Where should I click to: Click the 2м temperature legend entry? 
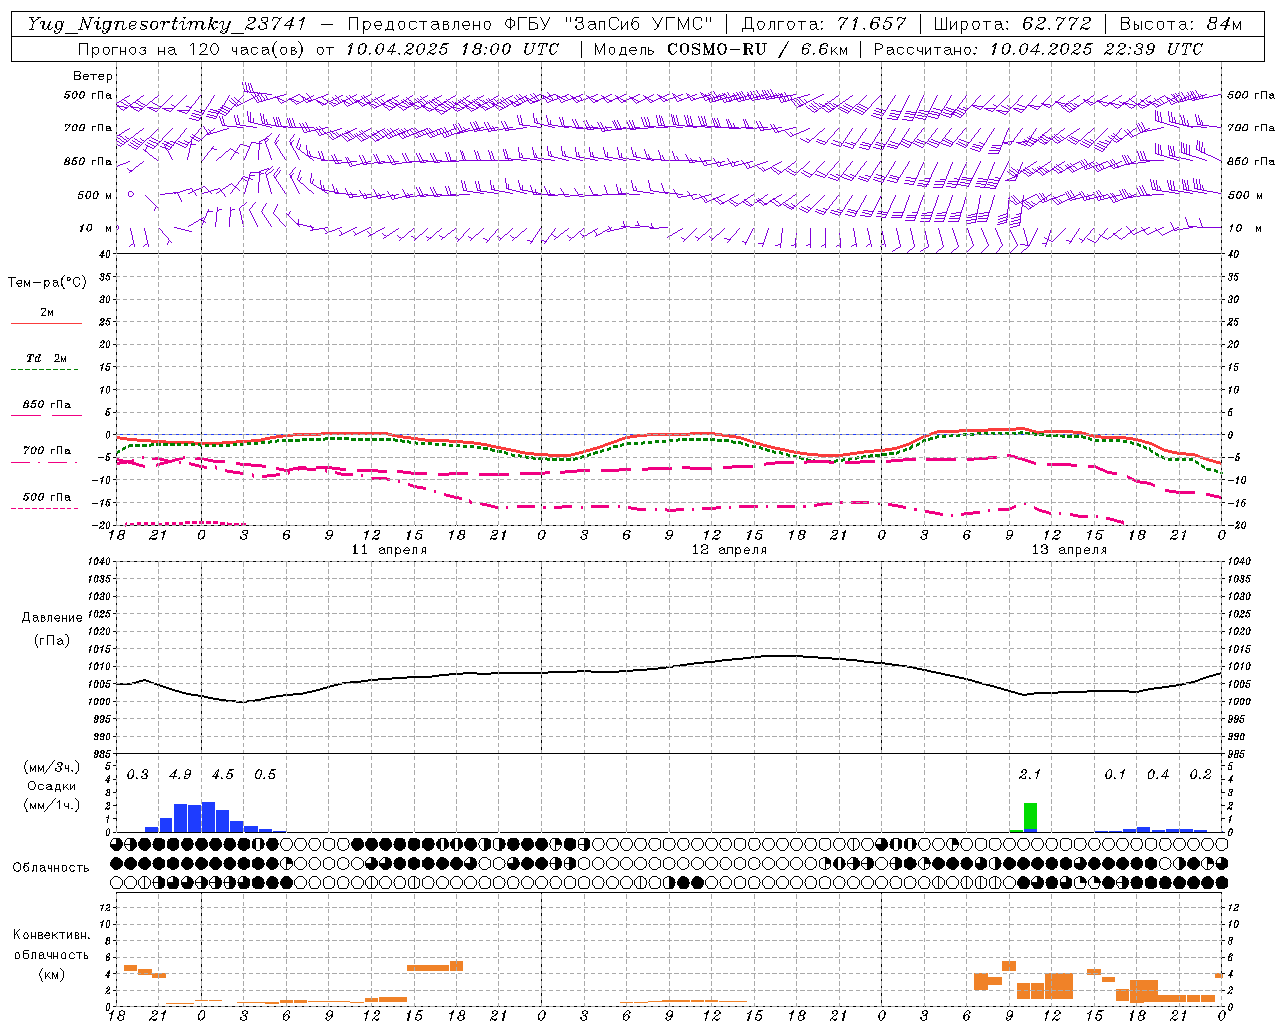[x=46, y=313]
